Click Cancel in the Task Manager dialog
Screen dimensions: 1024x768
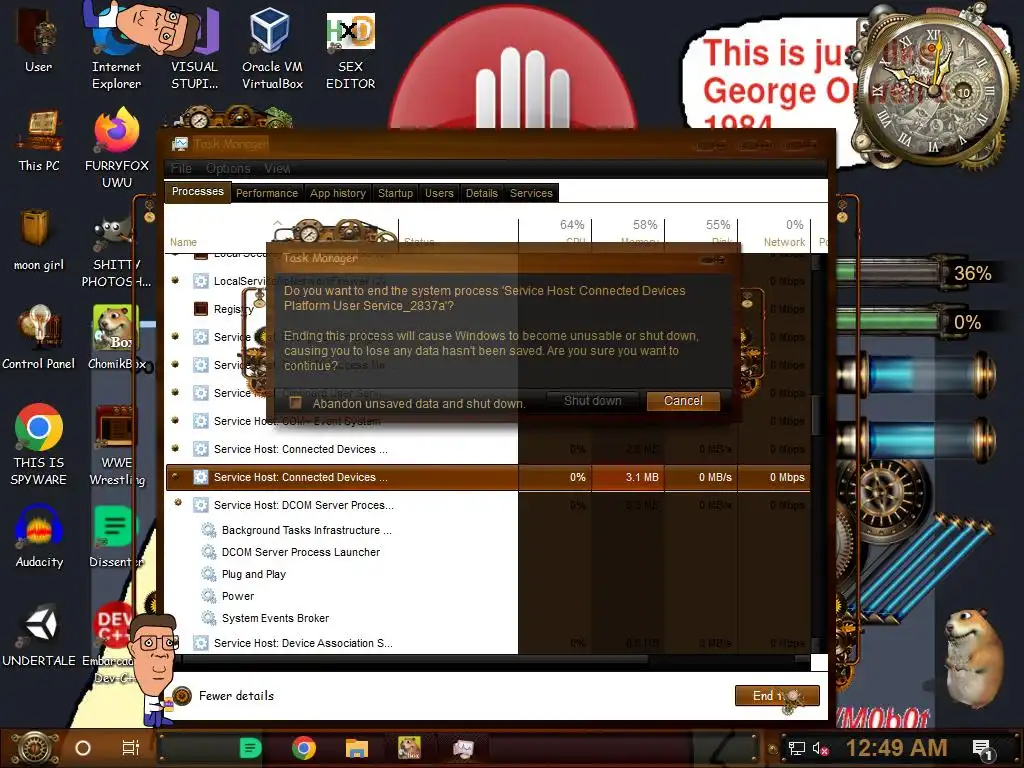click(x=683, y=401)
